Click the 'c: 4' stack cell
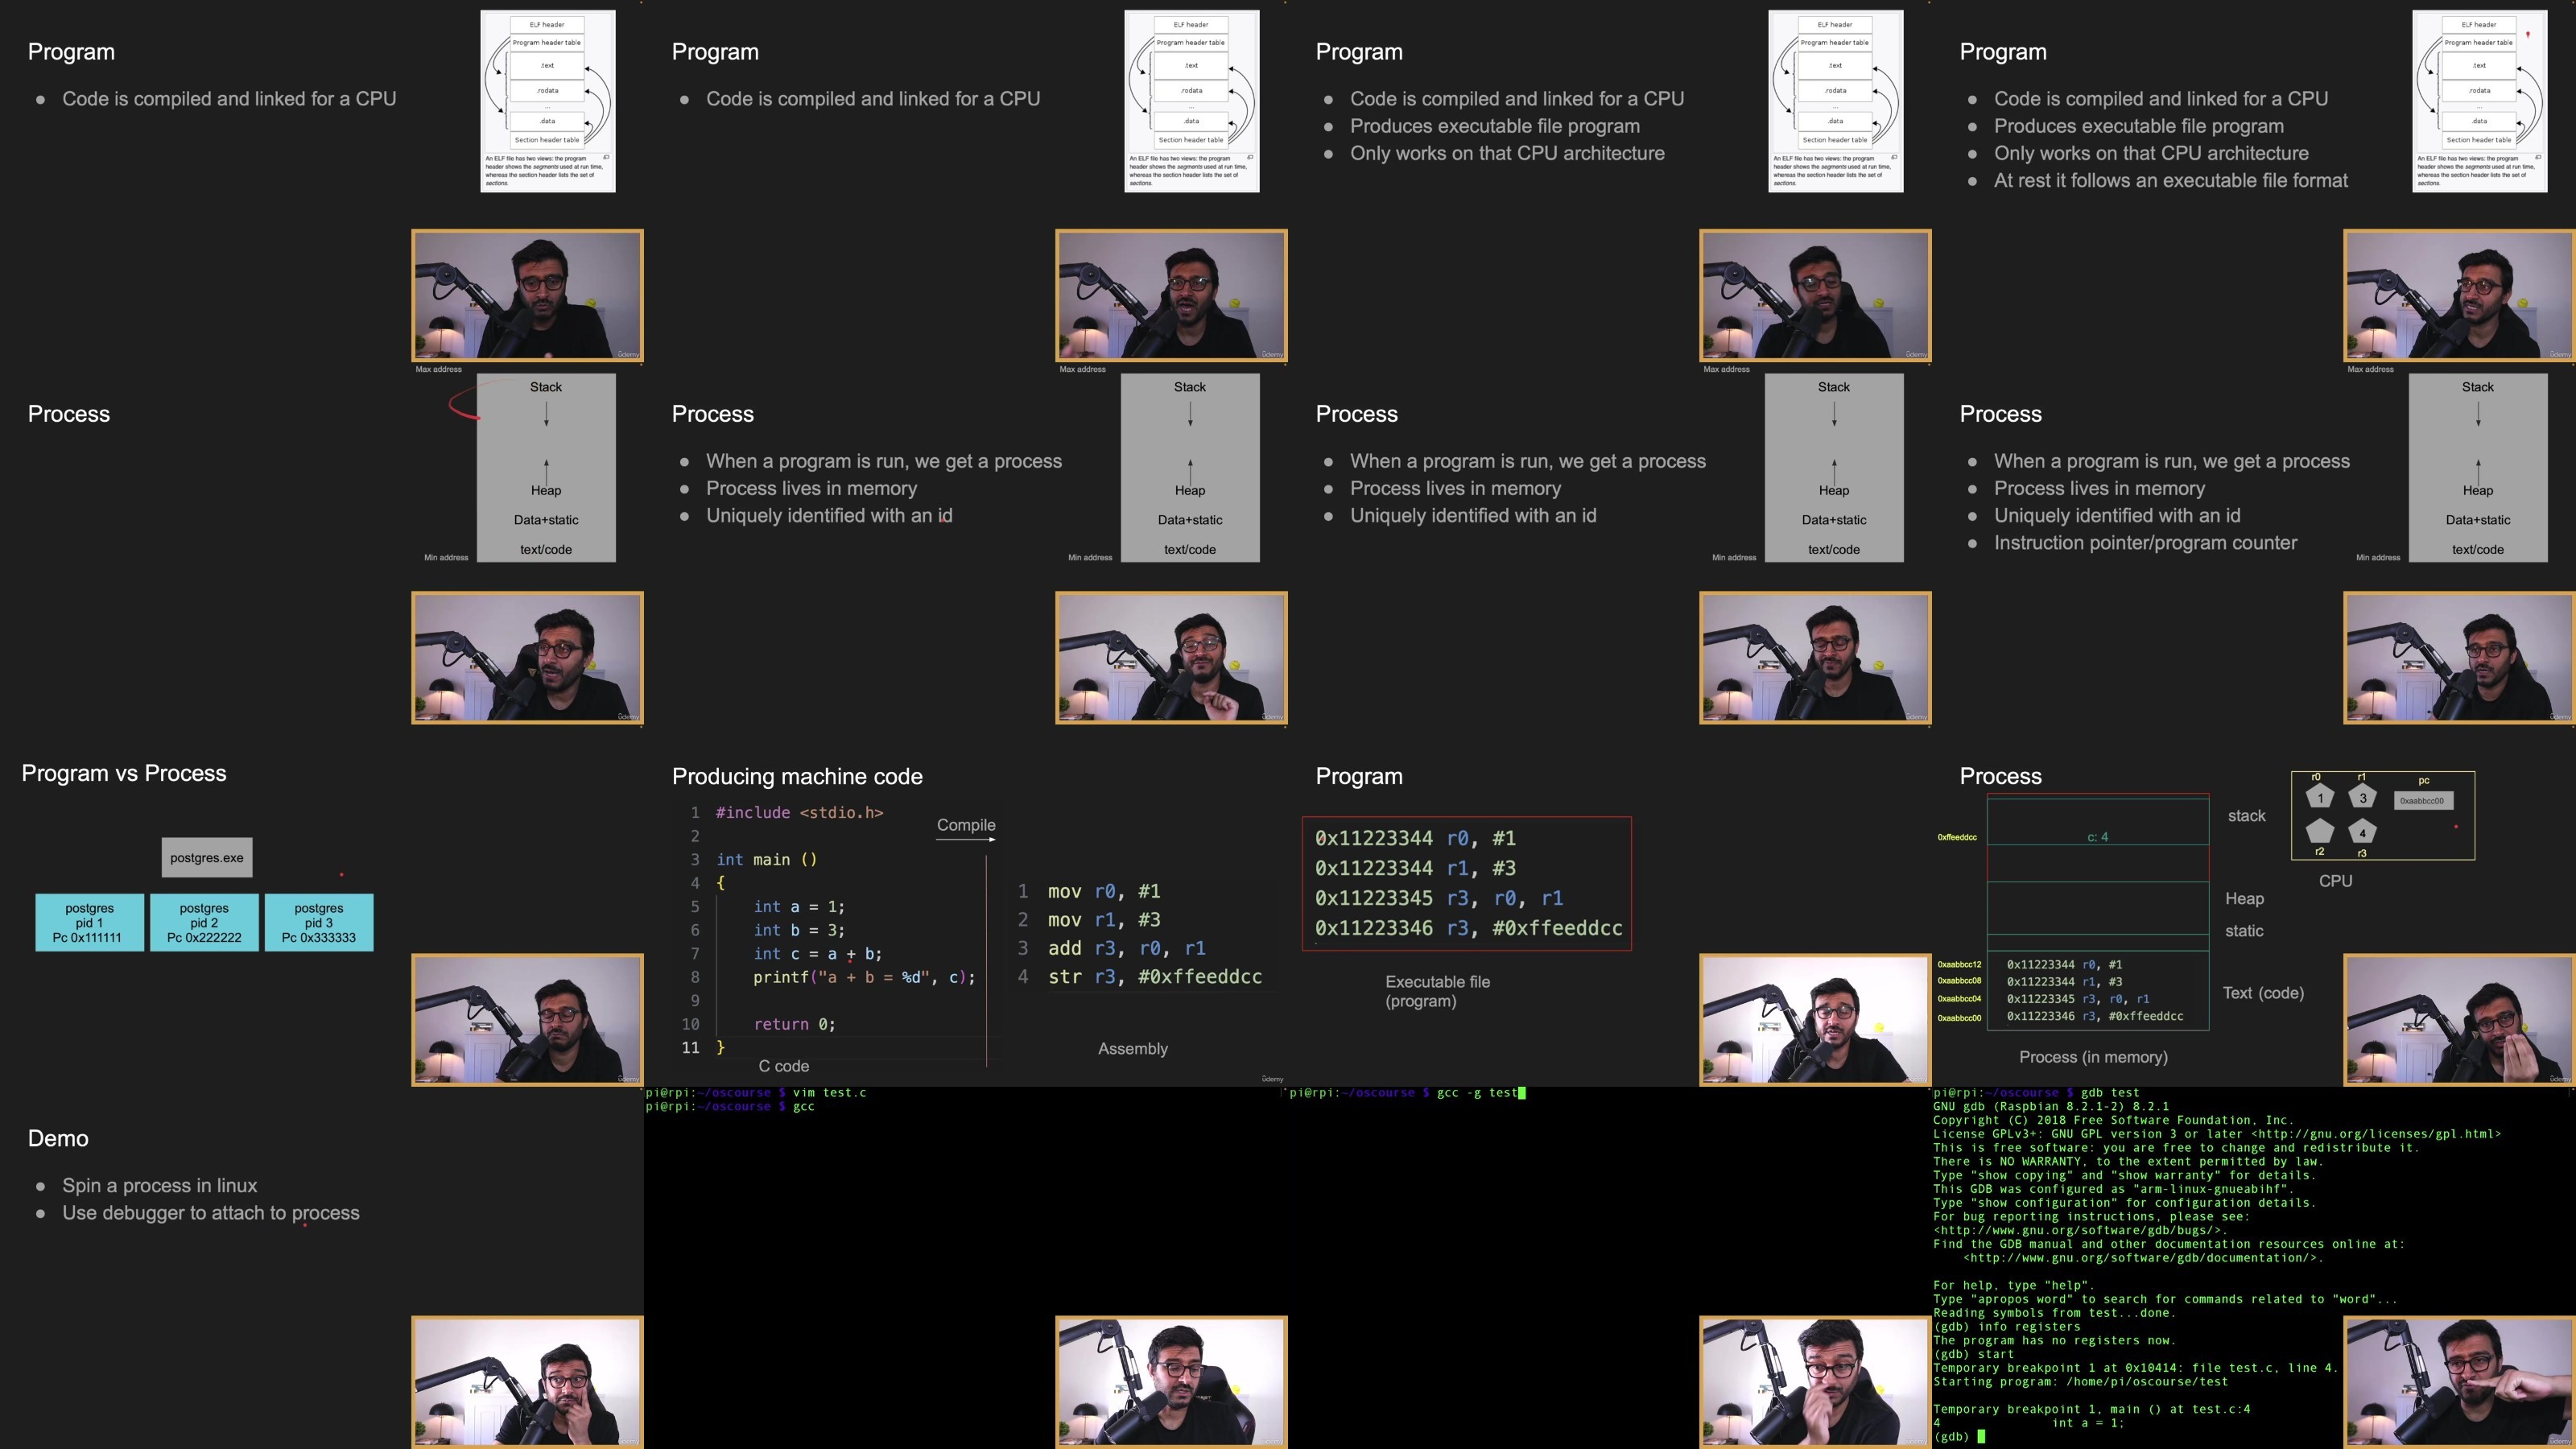Viewport: 2576px width, 1449px height. 2097,837
